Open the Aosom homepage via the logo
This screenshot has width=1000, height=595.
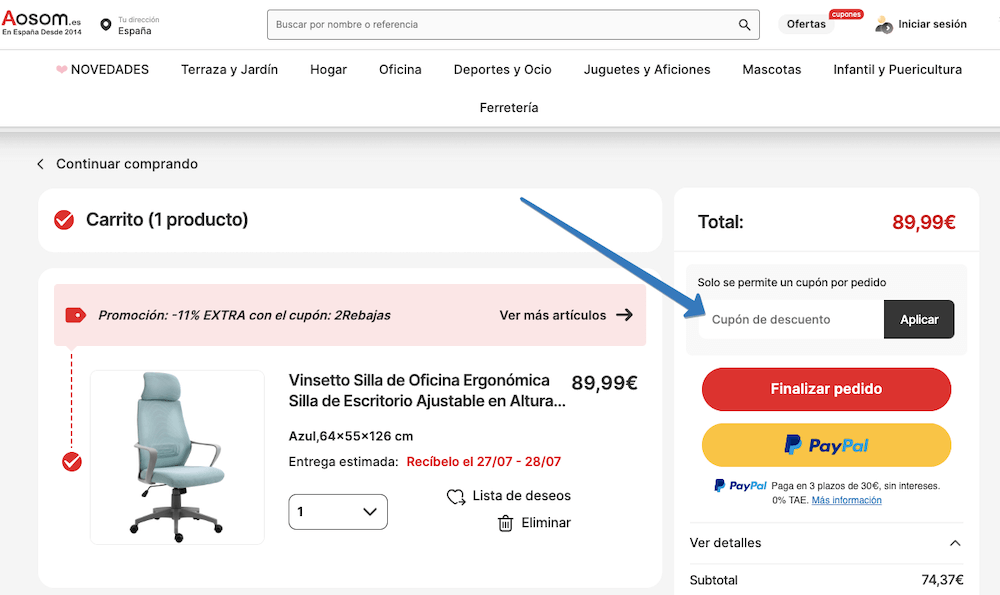40,20
